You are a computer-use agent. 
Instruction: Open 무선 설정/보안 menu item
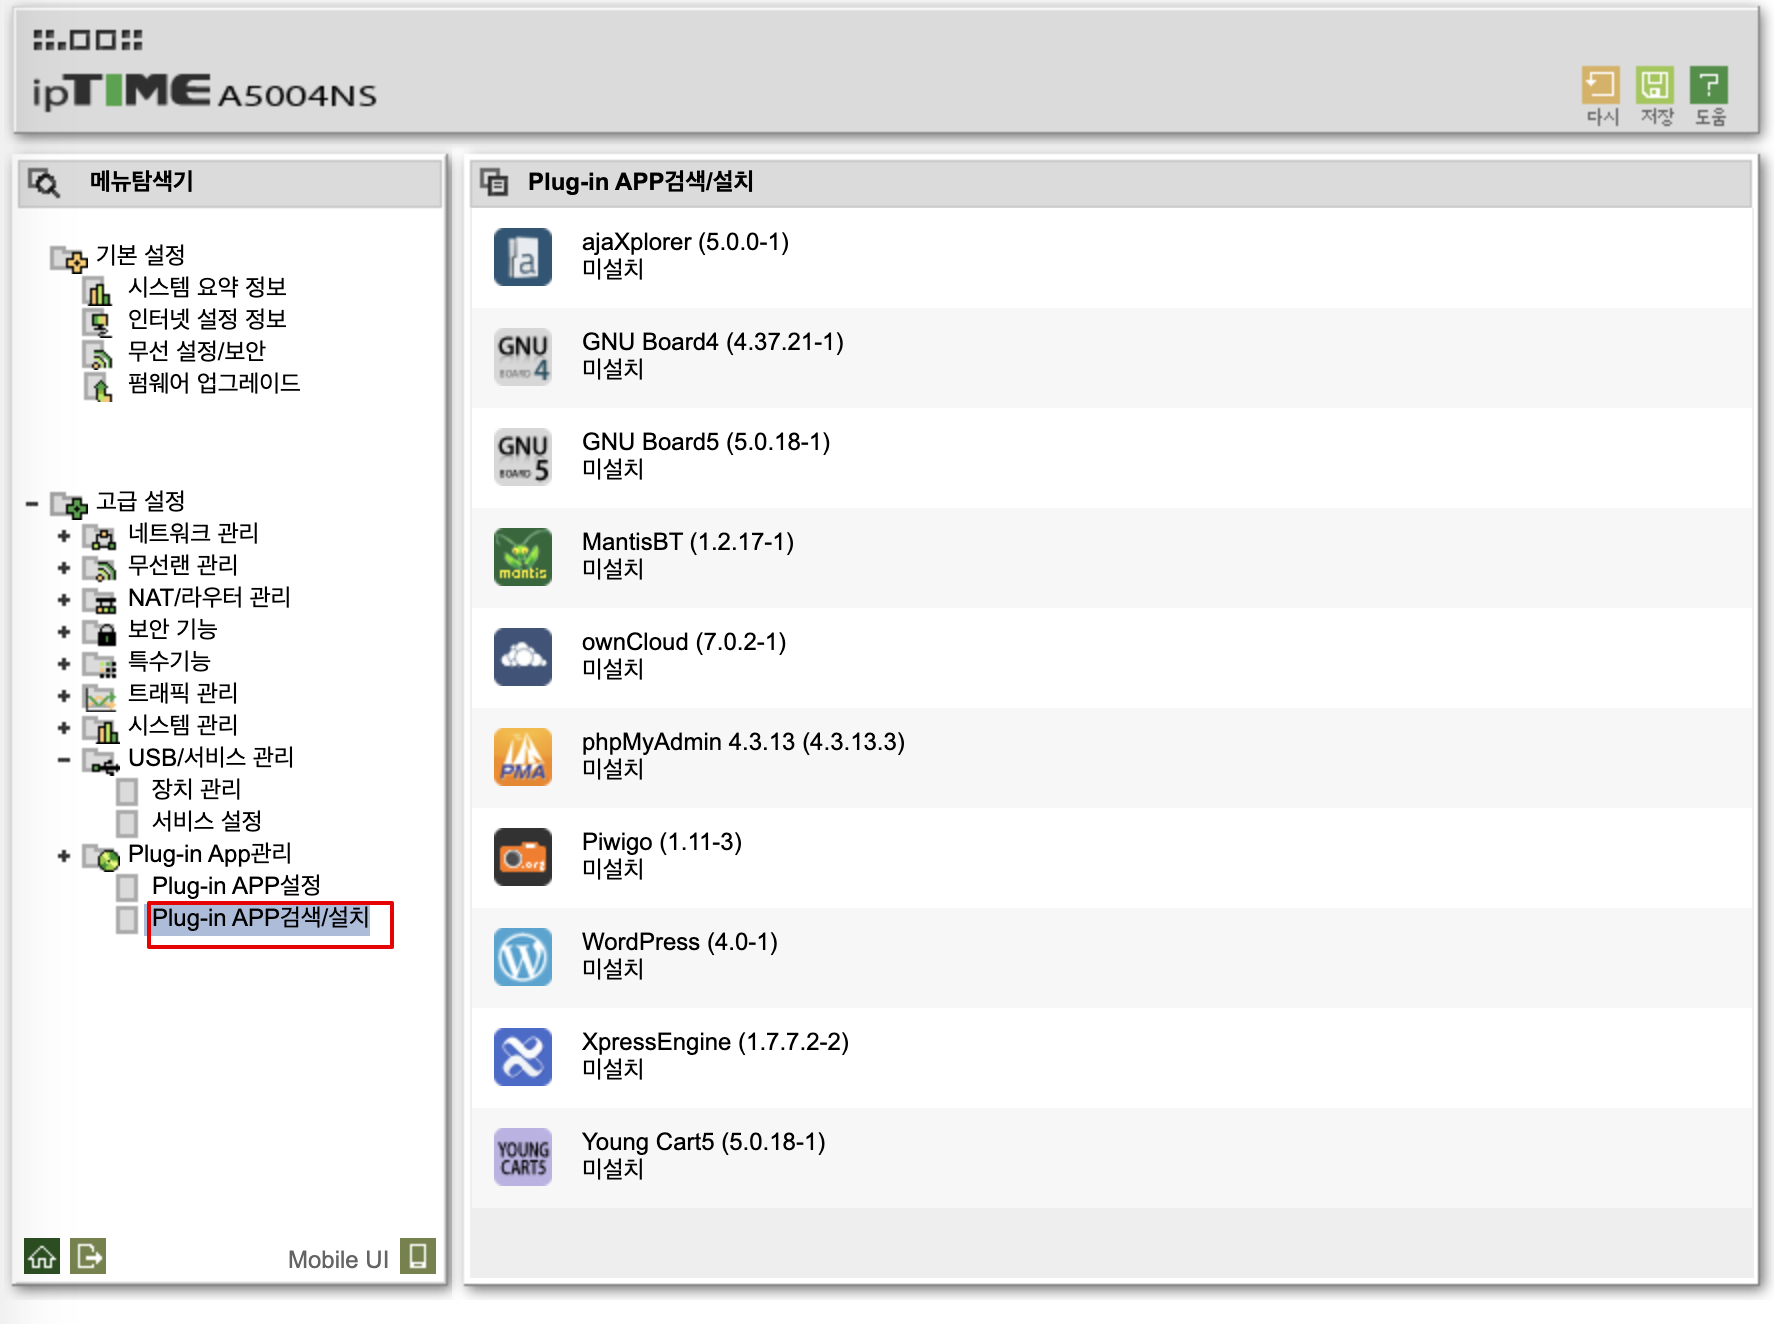pyautogui.click(x=197, y=351)
